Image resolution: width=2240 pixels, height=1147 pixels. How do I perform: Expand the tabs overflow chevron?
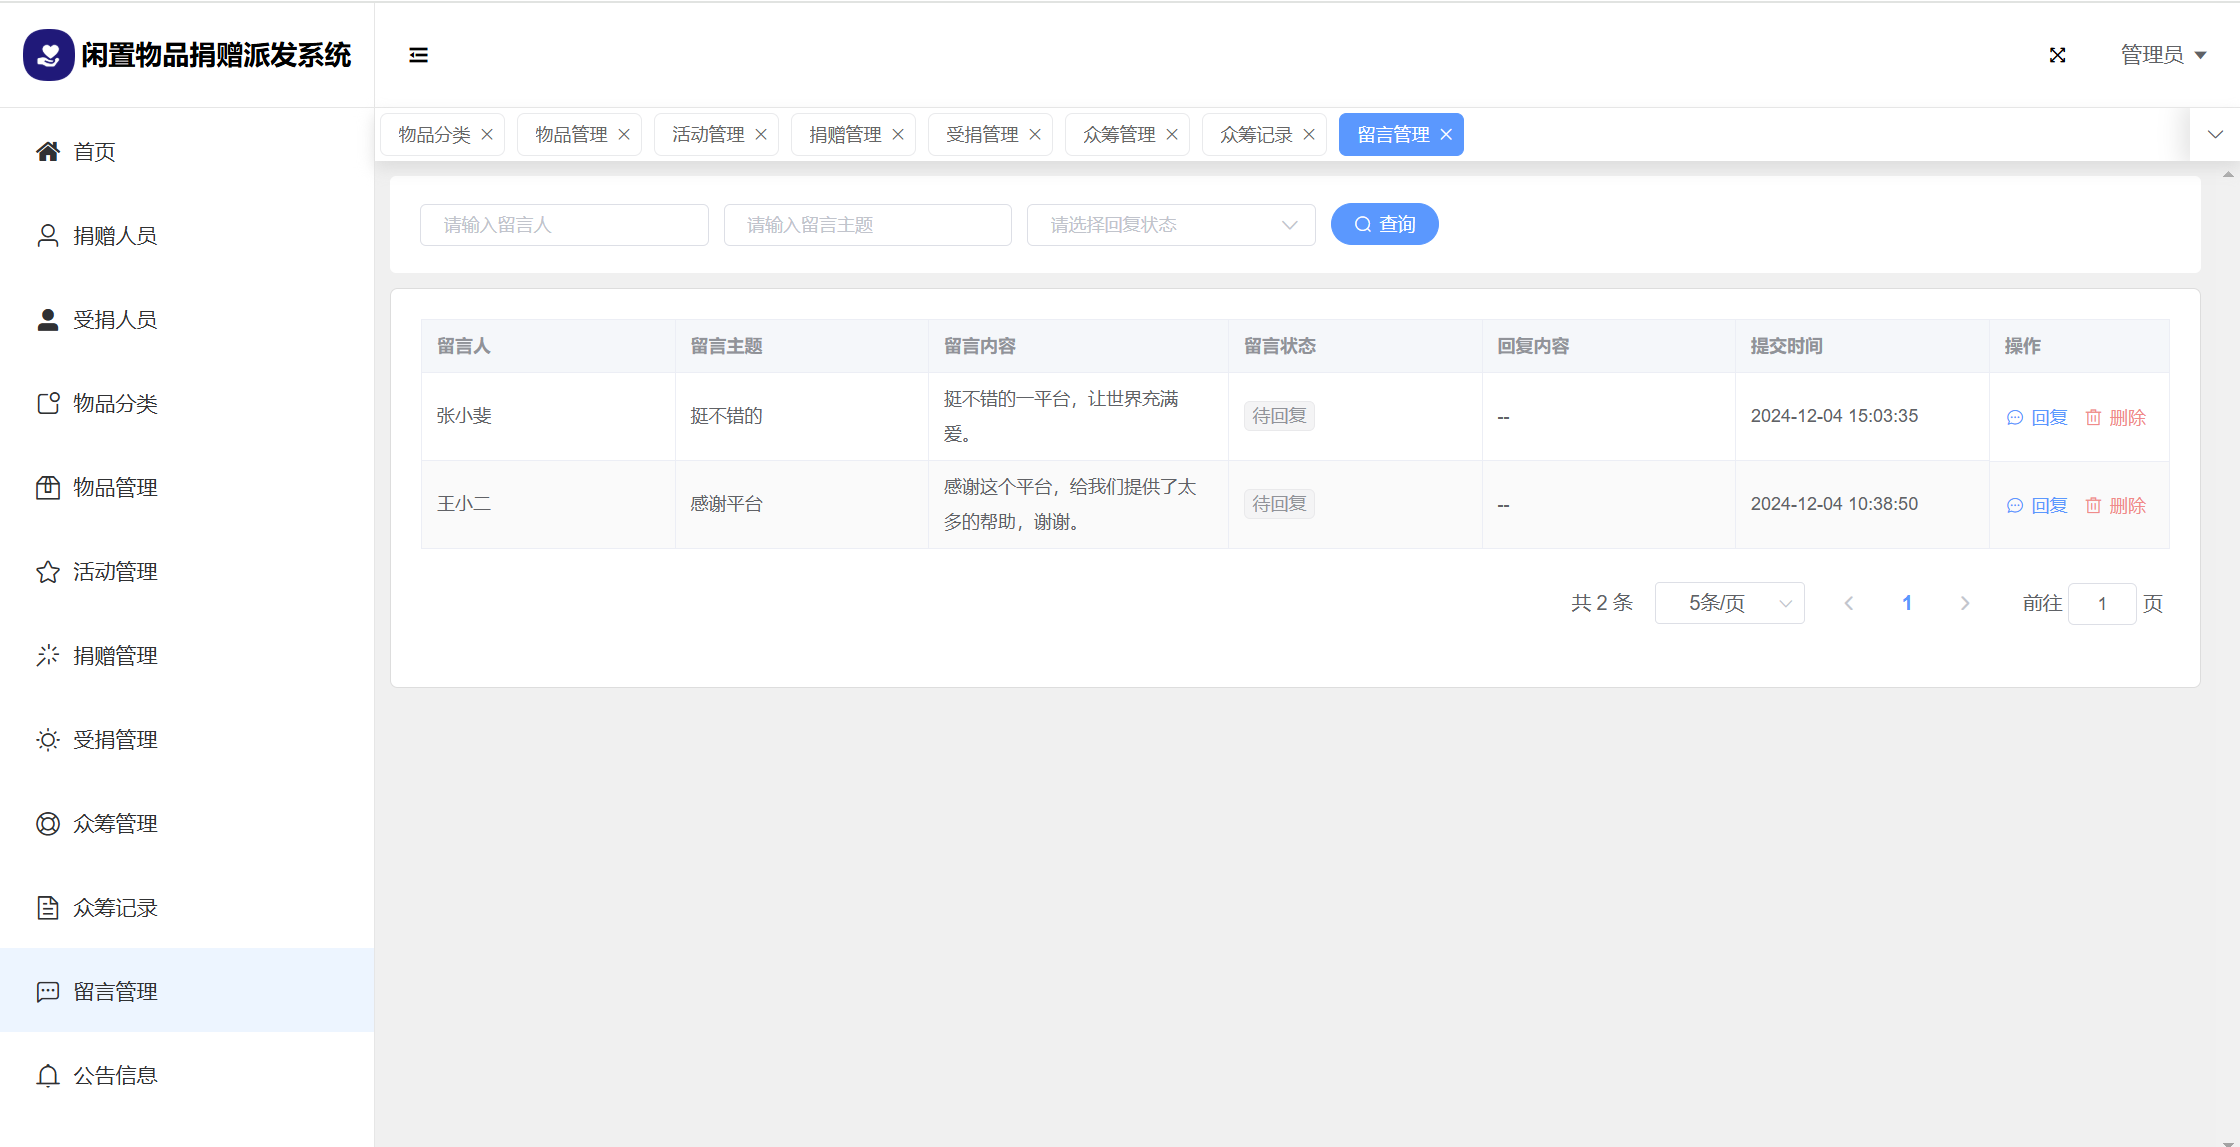point(2215,134)
